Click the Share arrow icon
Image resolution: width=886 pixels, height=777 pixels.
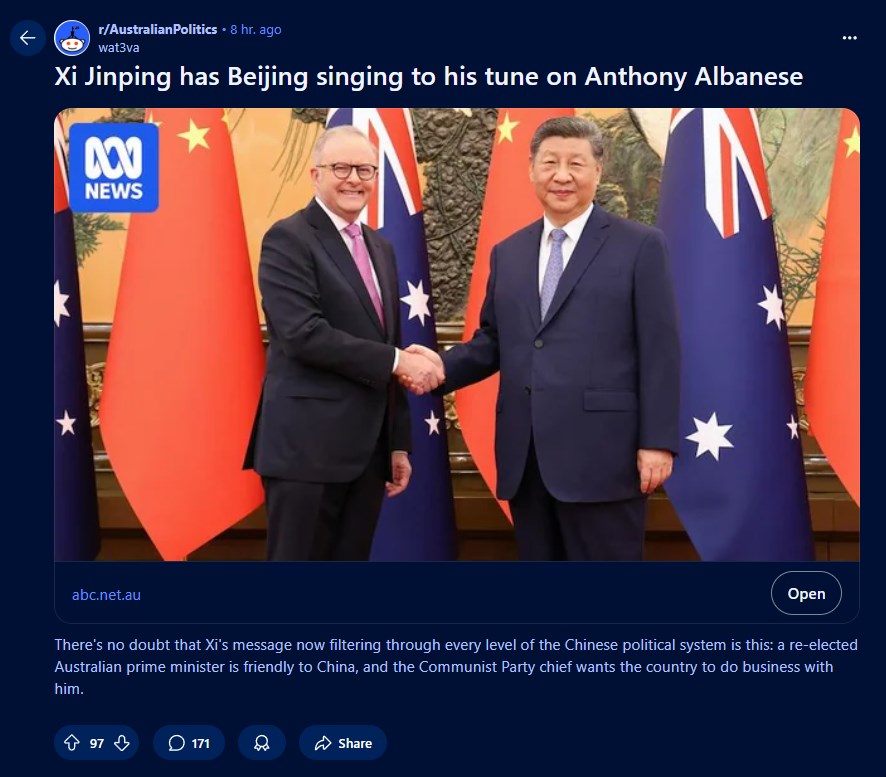coord(323,743)
